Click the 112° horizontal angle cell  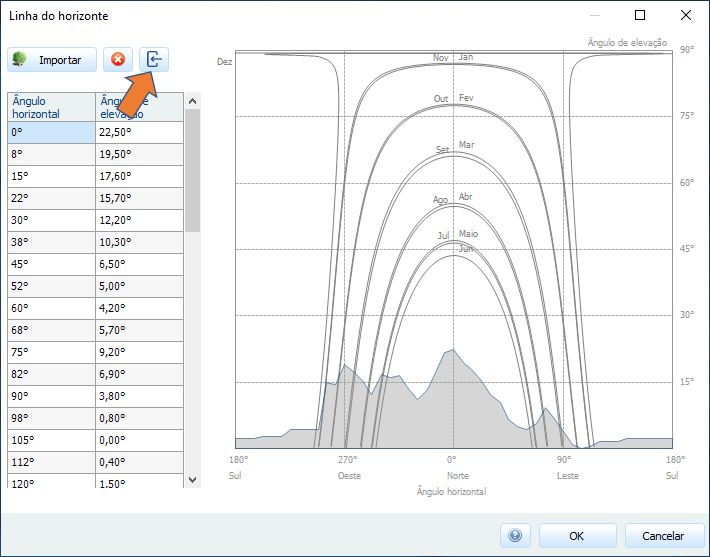point(51,462)
